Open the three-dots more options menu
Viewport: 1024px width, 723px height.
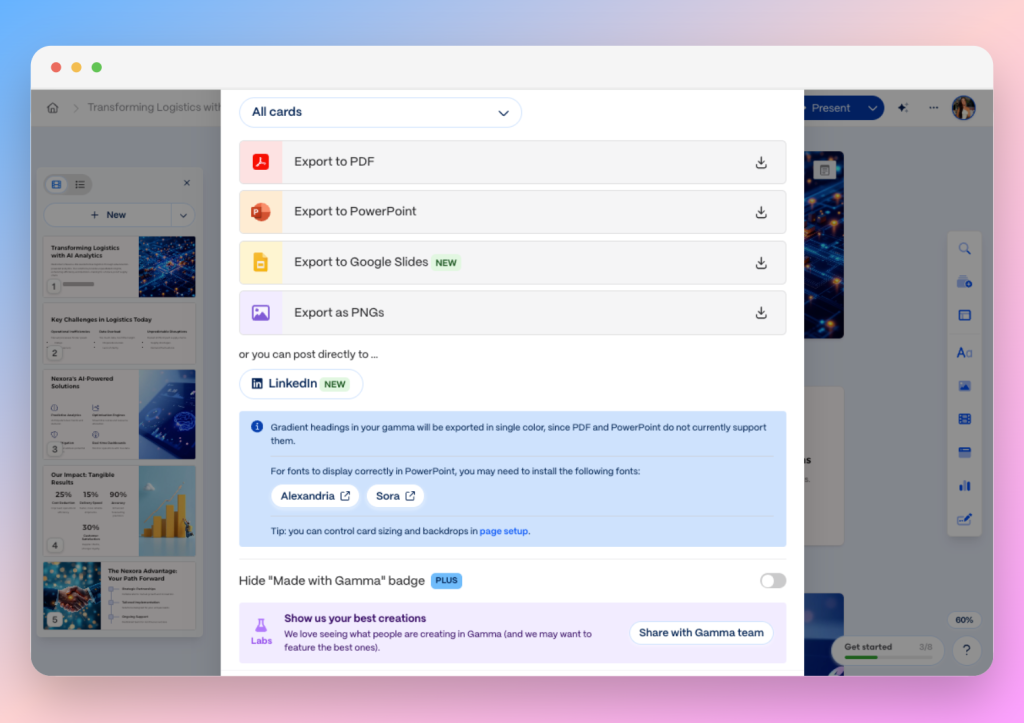pyautogui.click(x=933, y=108)
